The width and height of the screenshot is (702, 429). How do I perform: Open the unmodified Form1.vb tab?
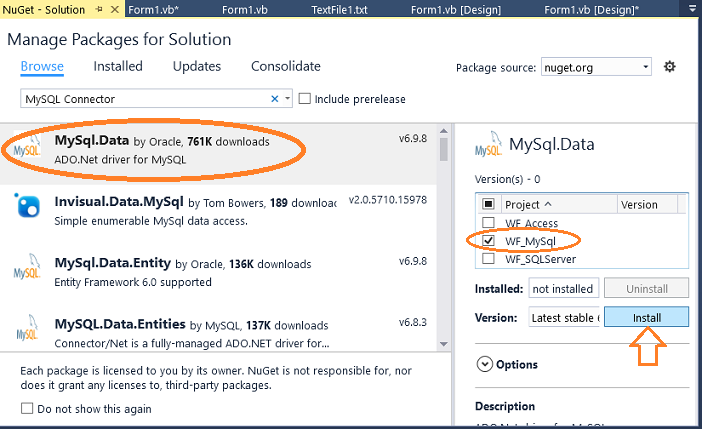(x=244, y=9)
